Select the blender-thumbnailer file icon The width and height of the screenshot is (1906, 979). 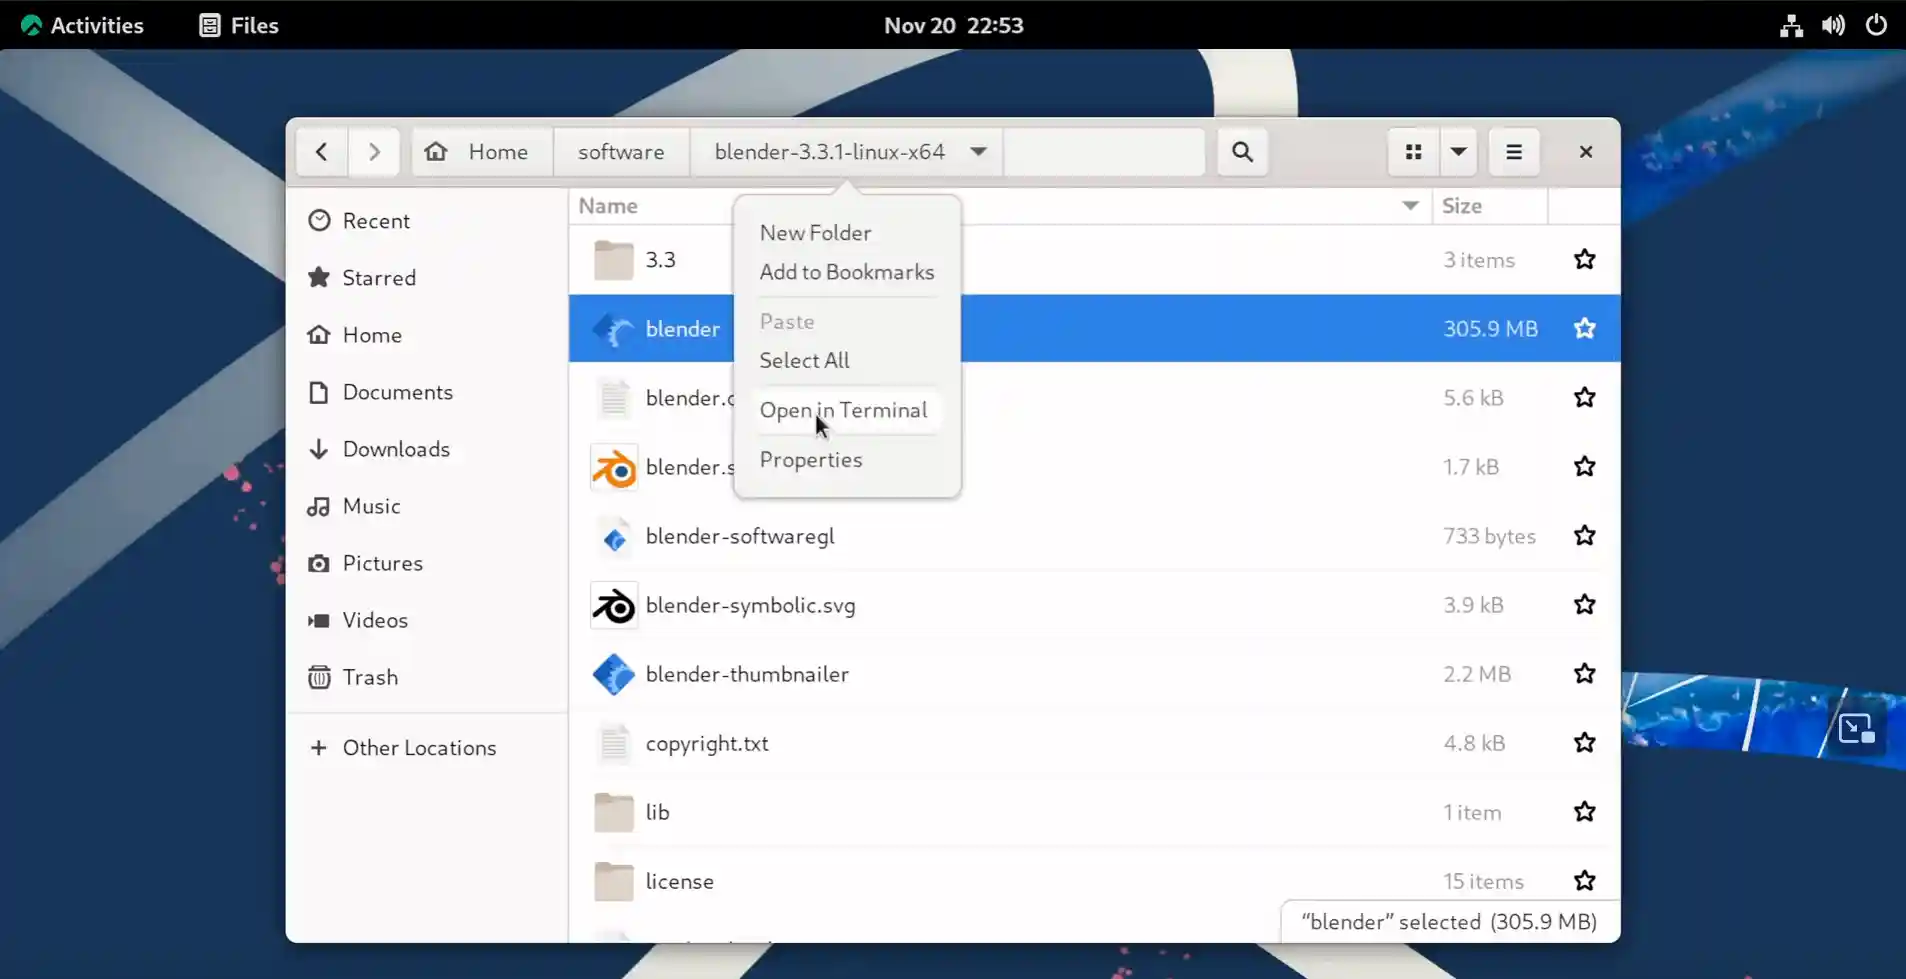613,674
